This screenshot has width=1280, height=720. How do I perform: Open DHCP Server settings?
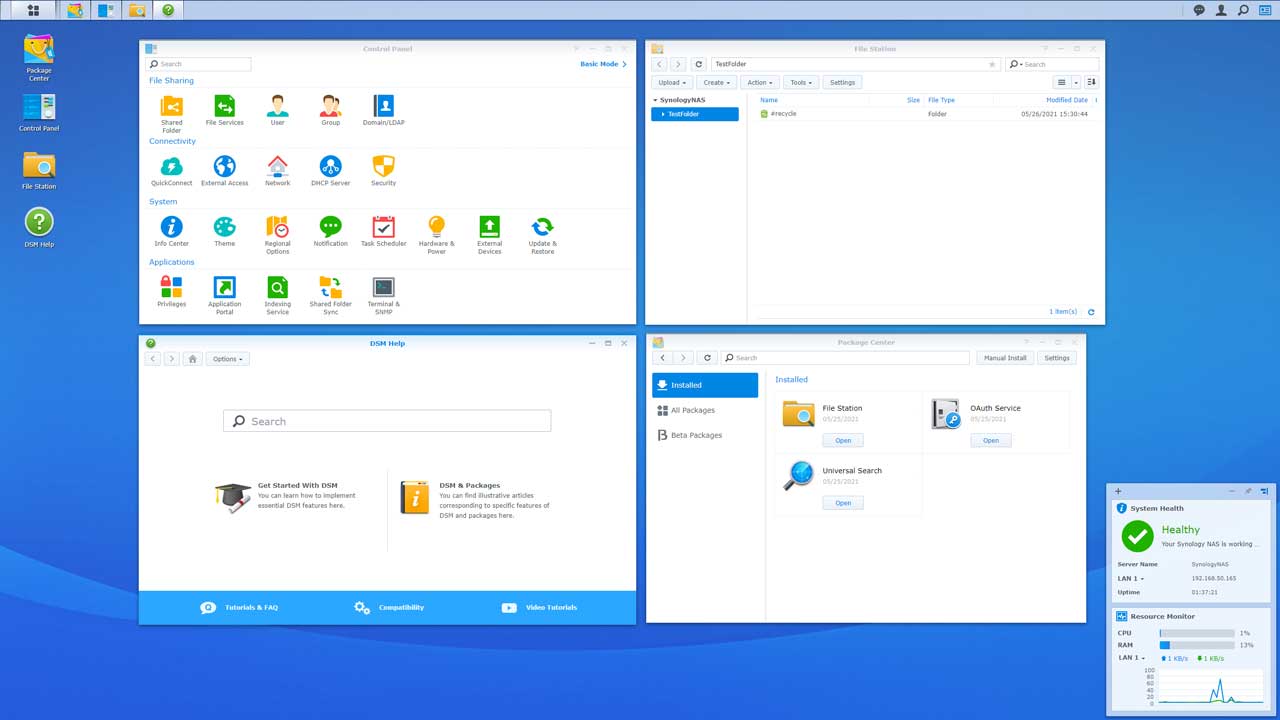(x=331, y=171)
